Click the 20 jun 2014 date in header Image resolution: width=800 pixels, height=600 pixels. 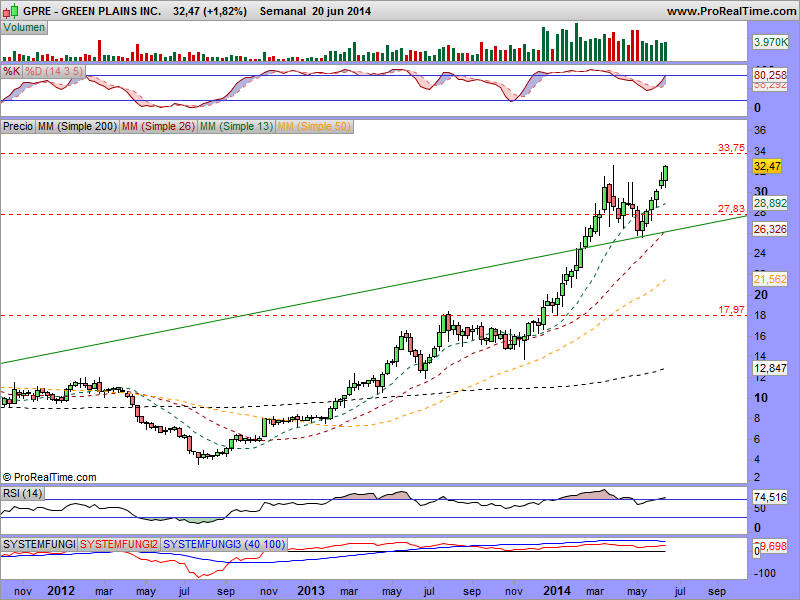tap(341, 11)
